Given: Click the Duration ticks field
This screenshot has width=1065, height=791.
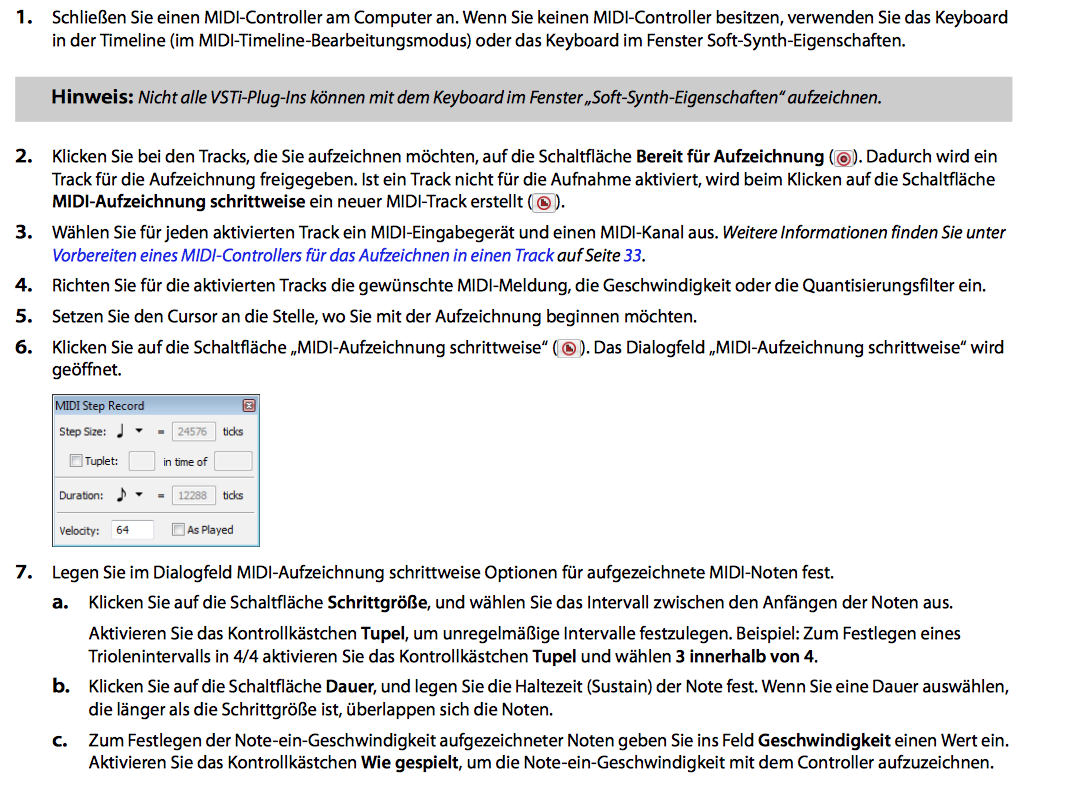Looking at the screenshot, I should 193,495.
